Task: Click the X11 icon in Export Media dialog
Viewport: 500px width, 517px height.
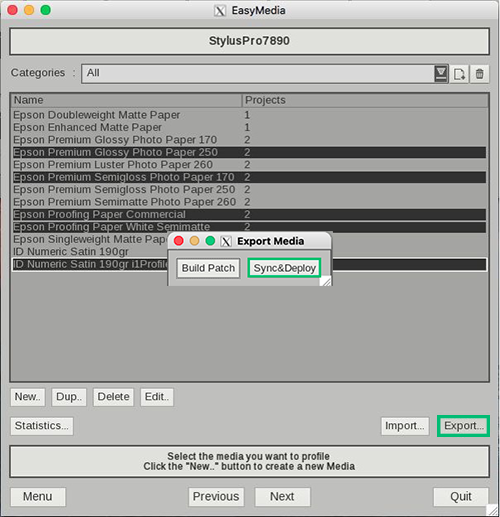Action: pyautogui.click(x=226, y=241)
